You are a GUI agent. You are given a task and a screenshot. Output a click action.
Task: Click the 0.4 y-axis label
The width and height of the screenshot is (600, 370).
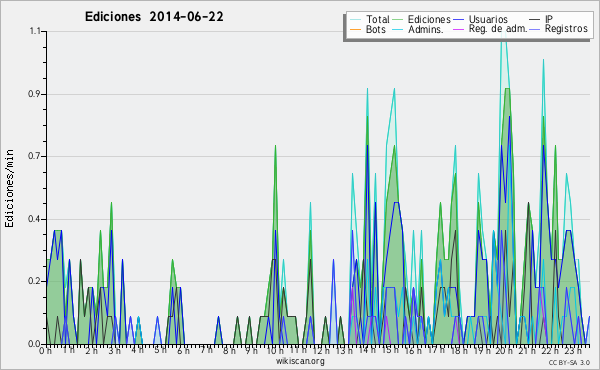click(34, 219)
